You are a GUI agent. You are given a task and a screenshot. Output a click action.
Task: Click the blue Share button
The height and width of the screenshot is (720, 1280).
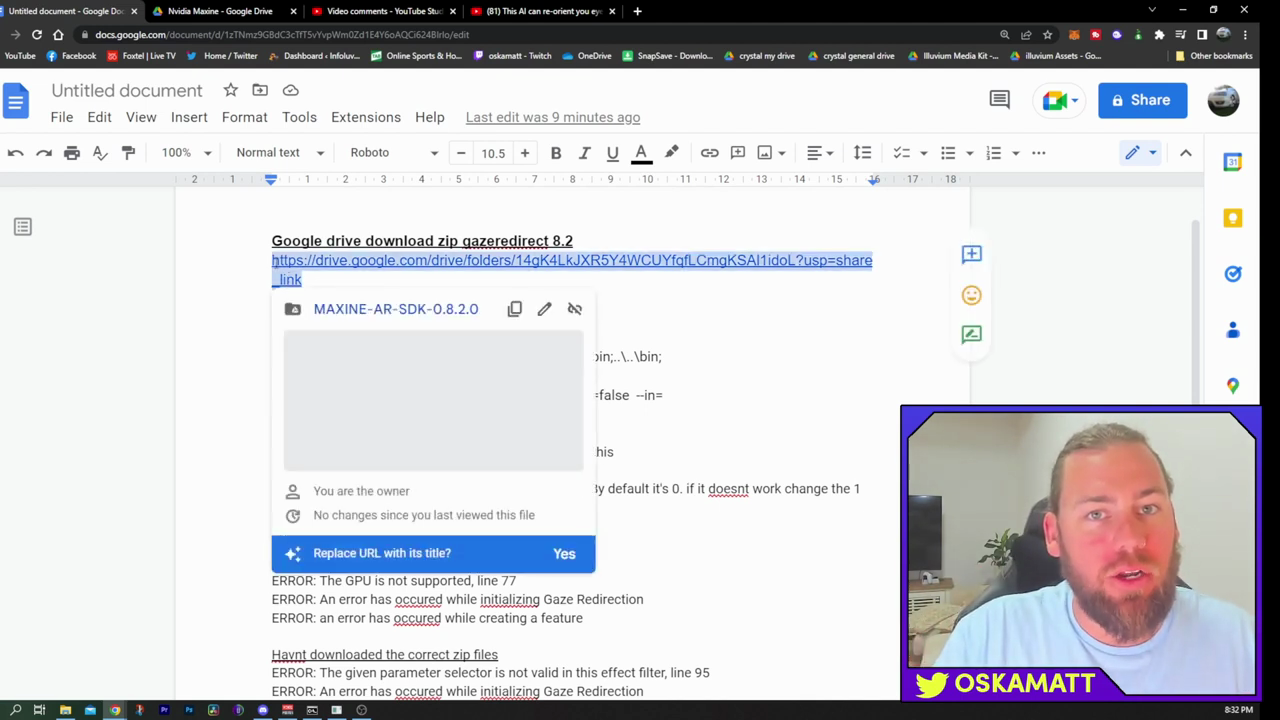point(1143,100)
